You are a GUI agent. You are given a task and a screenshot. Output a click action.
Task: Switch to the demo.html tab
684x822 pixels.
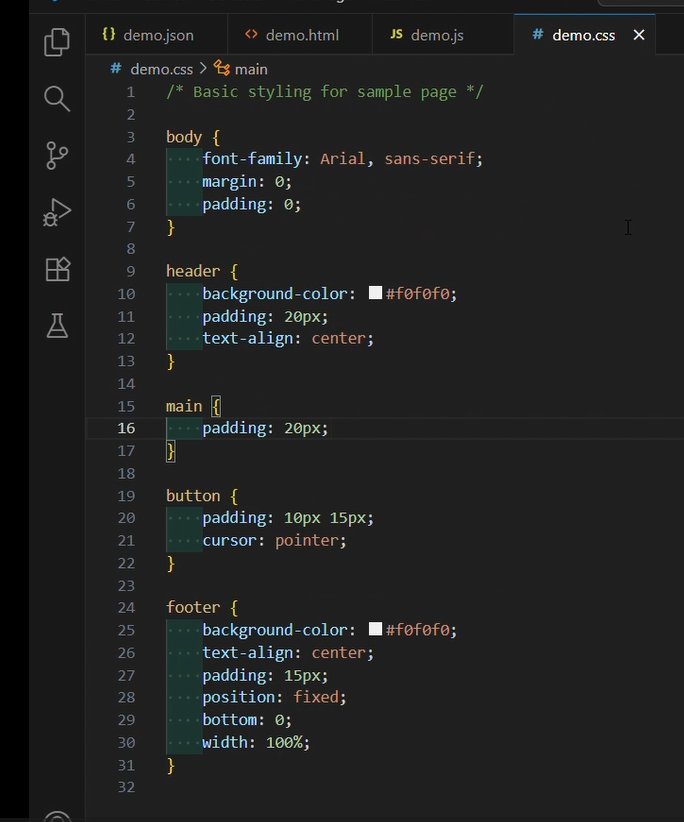pos(301,35)
